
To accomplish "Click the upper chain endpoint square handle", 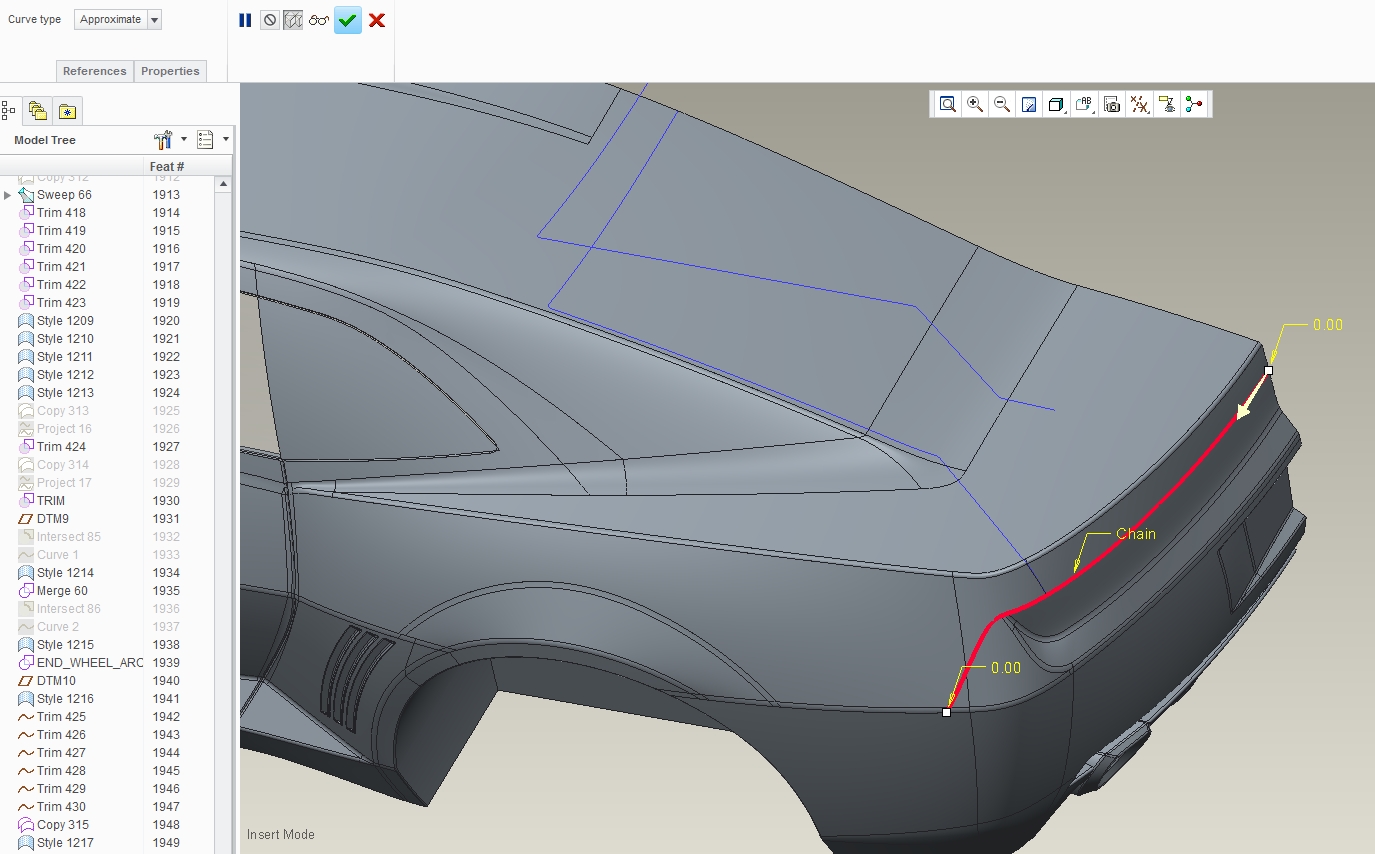I will point(1268,370).
